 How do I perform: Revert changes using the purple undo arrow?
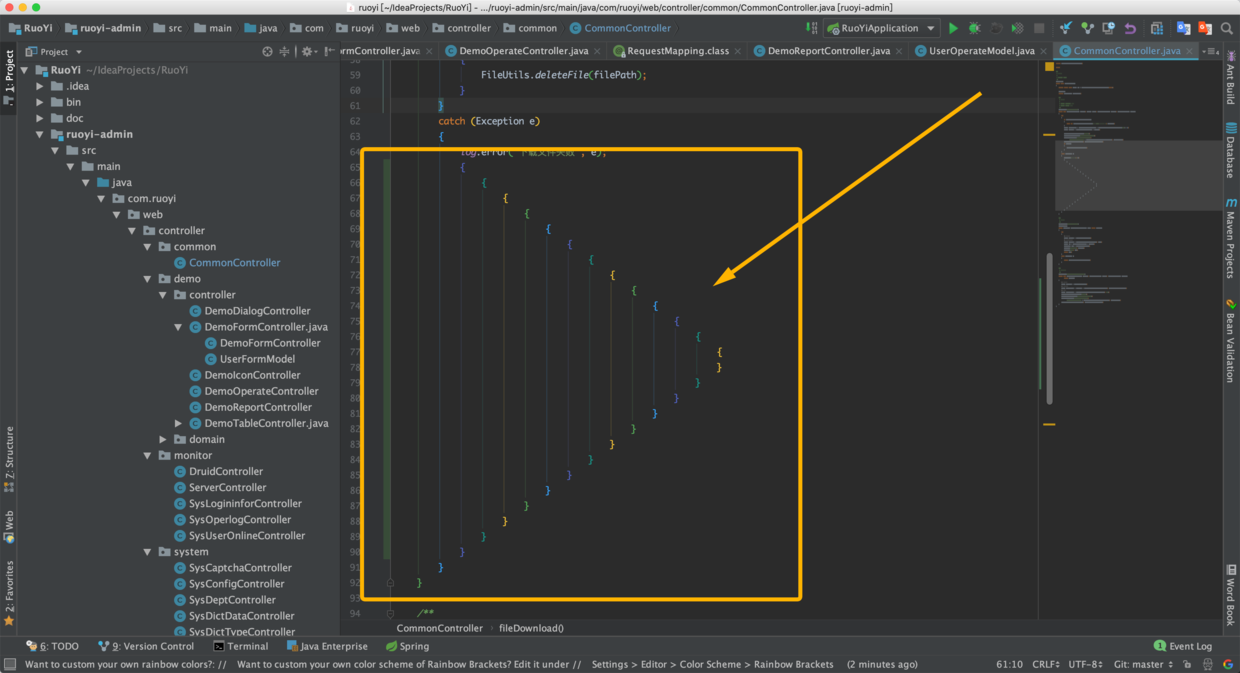click(1130, 28)
